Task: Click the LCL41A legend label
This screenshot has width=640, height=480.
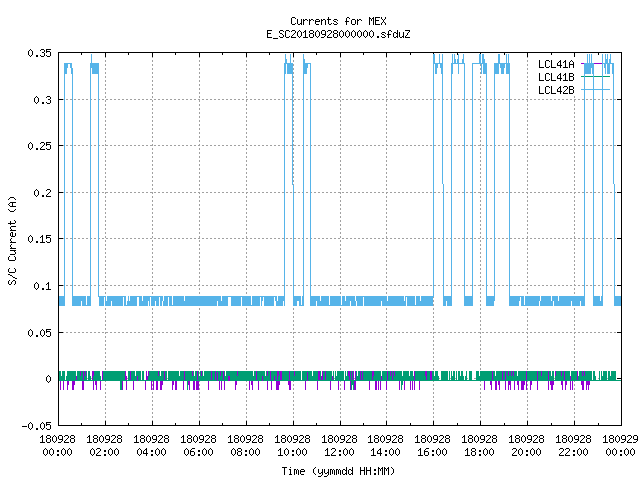Action: tap(556, 64)
